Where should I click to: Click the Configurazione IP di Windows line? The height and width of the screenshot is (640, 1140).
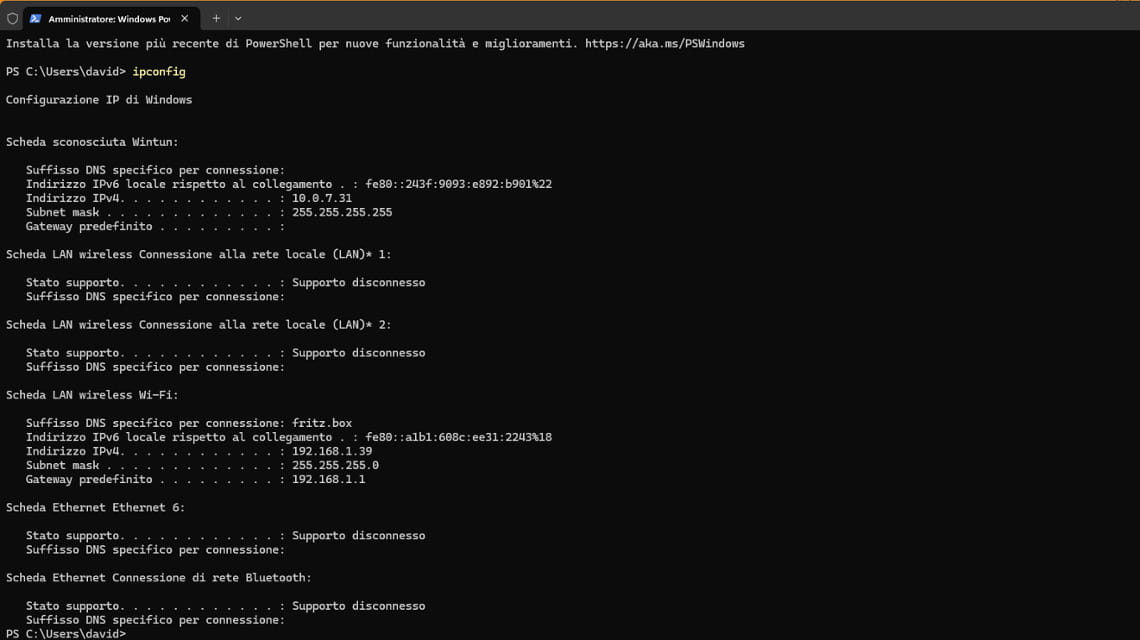[99, 100]
